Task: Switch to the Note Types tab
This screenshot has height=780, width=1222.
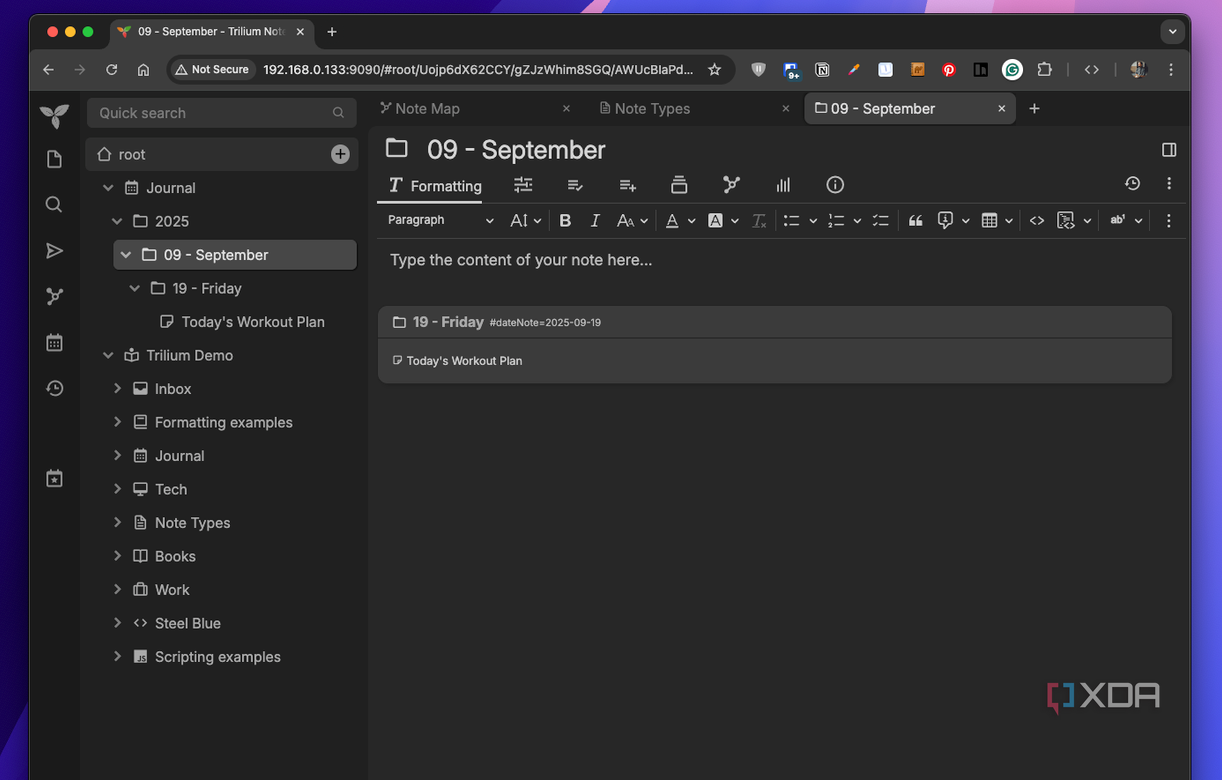Action: point(697,109)
